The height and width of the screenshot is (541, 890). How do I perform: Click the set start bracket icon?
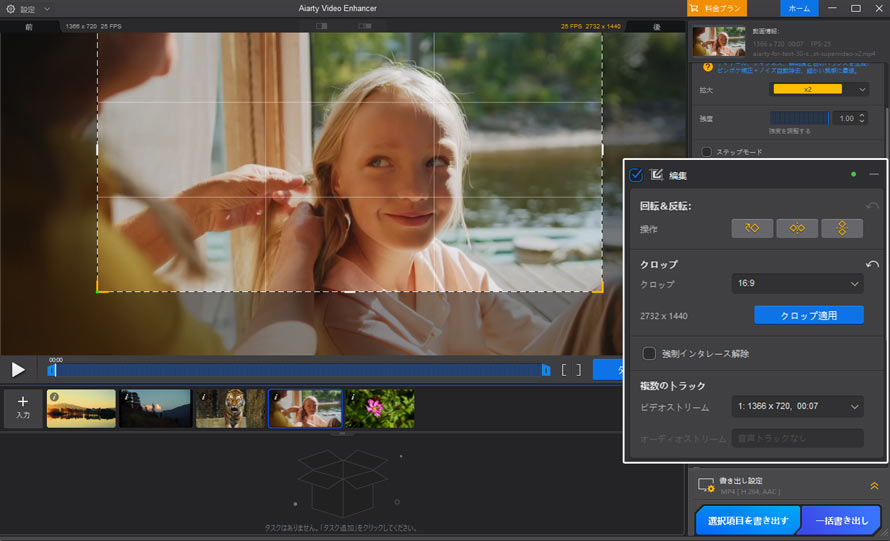(x=564, y=370)
